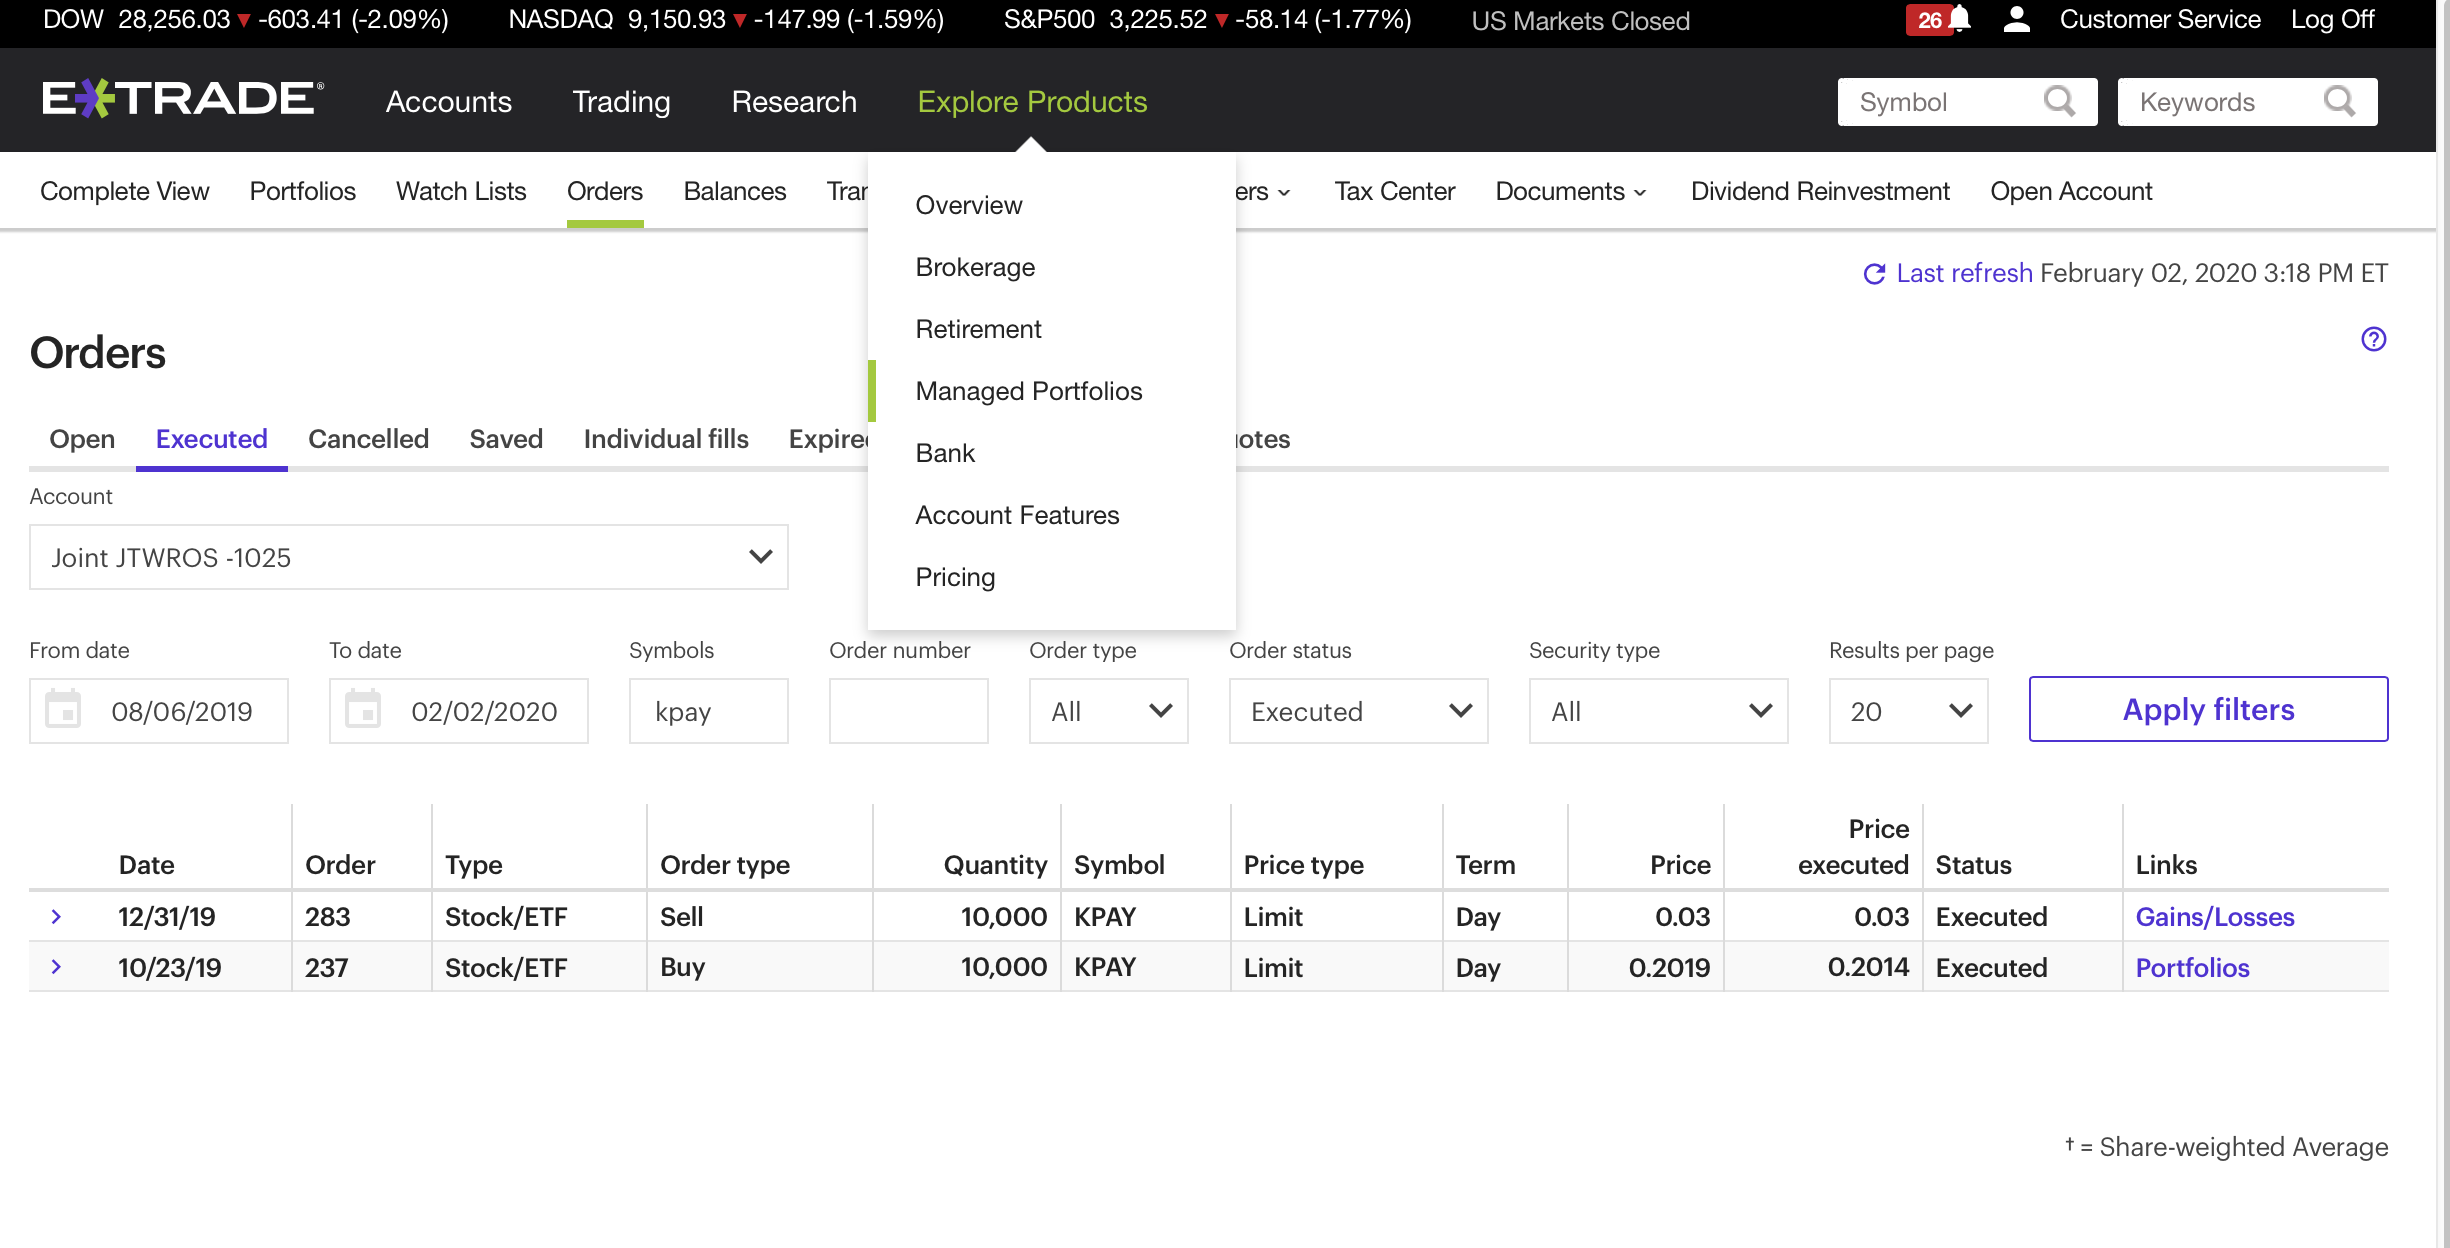Viewport: 2450px width, 1248px height.
Task: Click the Last refresh reload icon
Action: (1874, 274)
